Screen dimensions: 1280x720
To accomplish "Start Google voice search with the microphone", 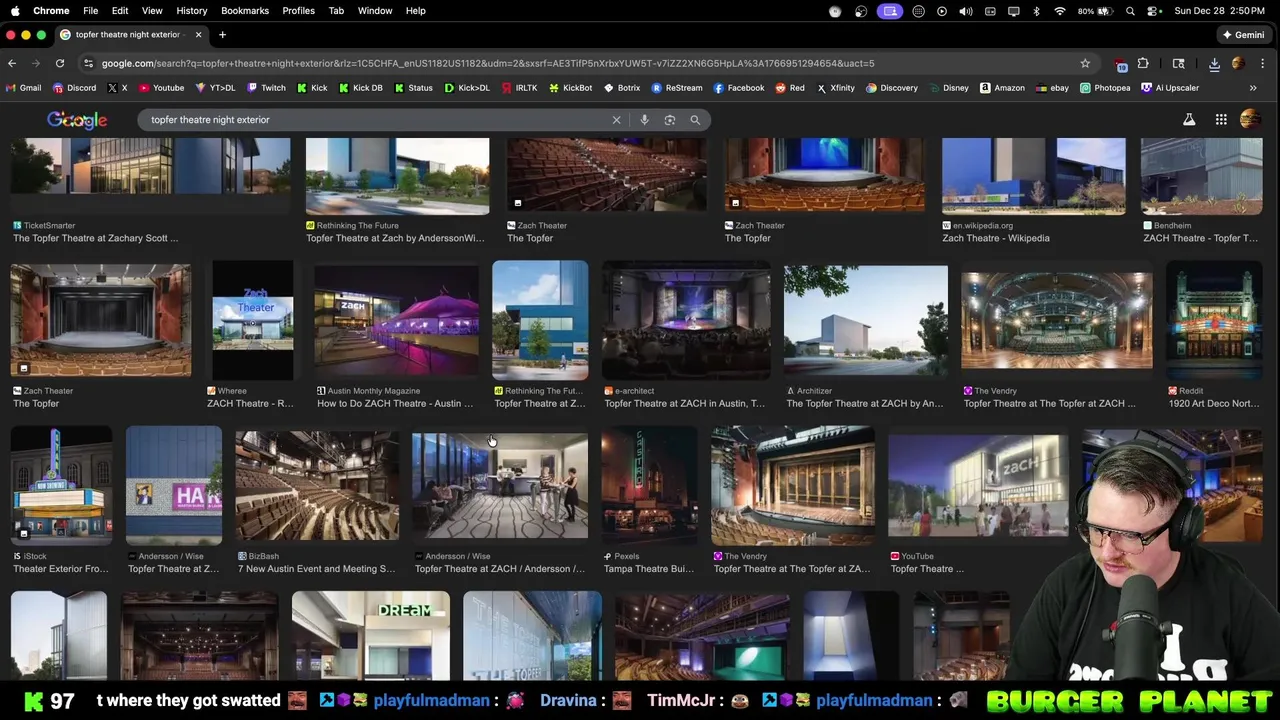I will click(644, 120).
